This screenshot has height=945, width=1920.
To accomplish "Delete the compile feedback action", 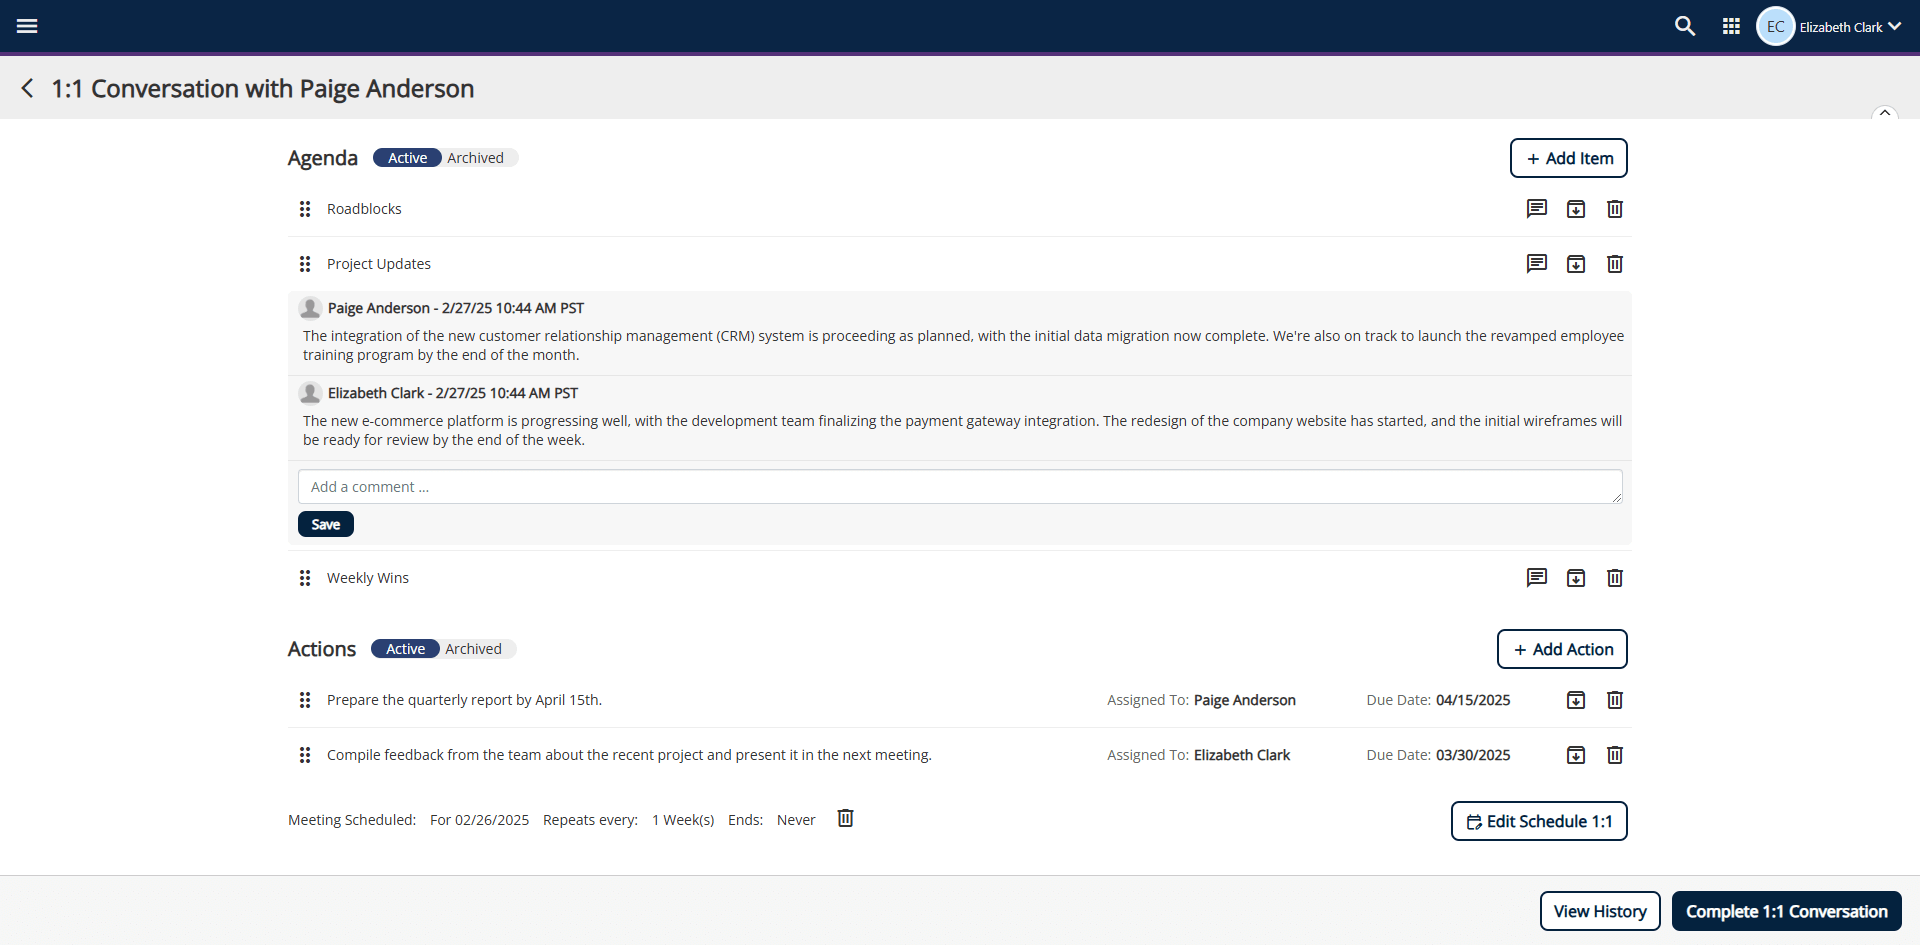I will click(1615, 755).
